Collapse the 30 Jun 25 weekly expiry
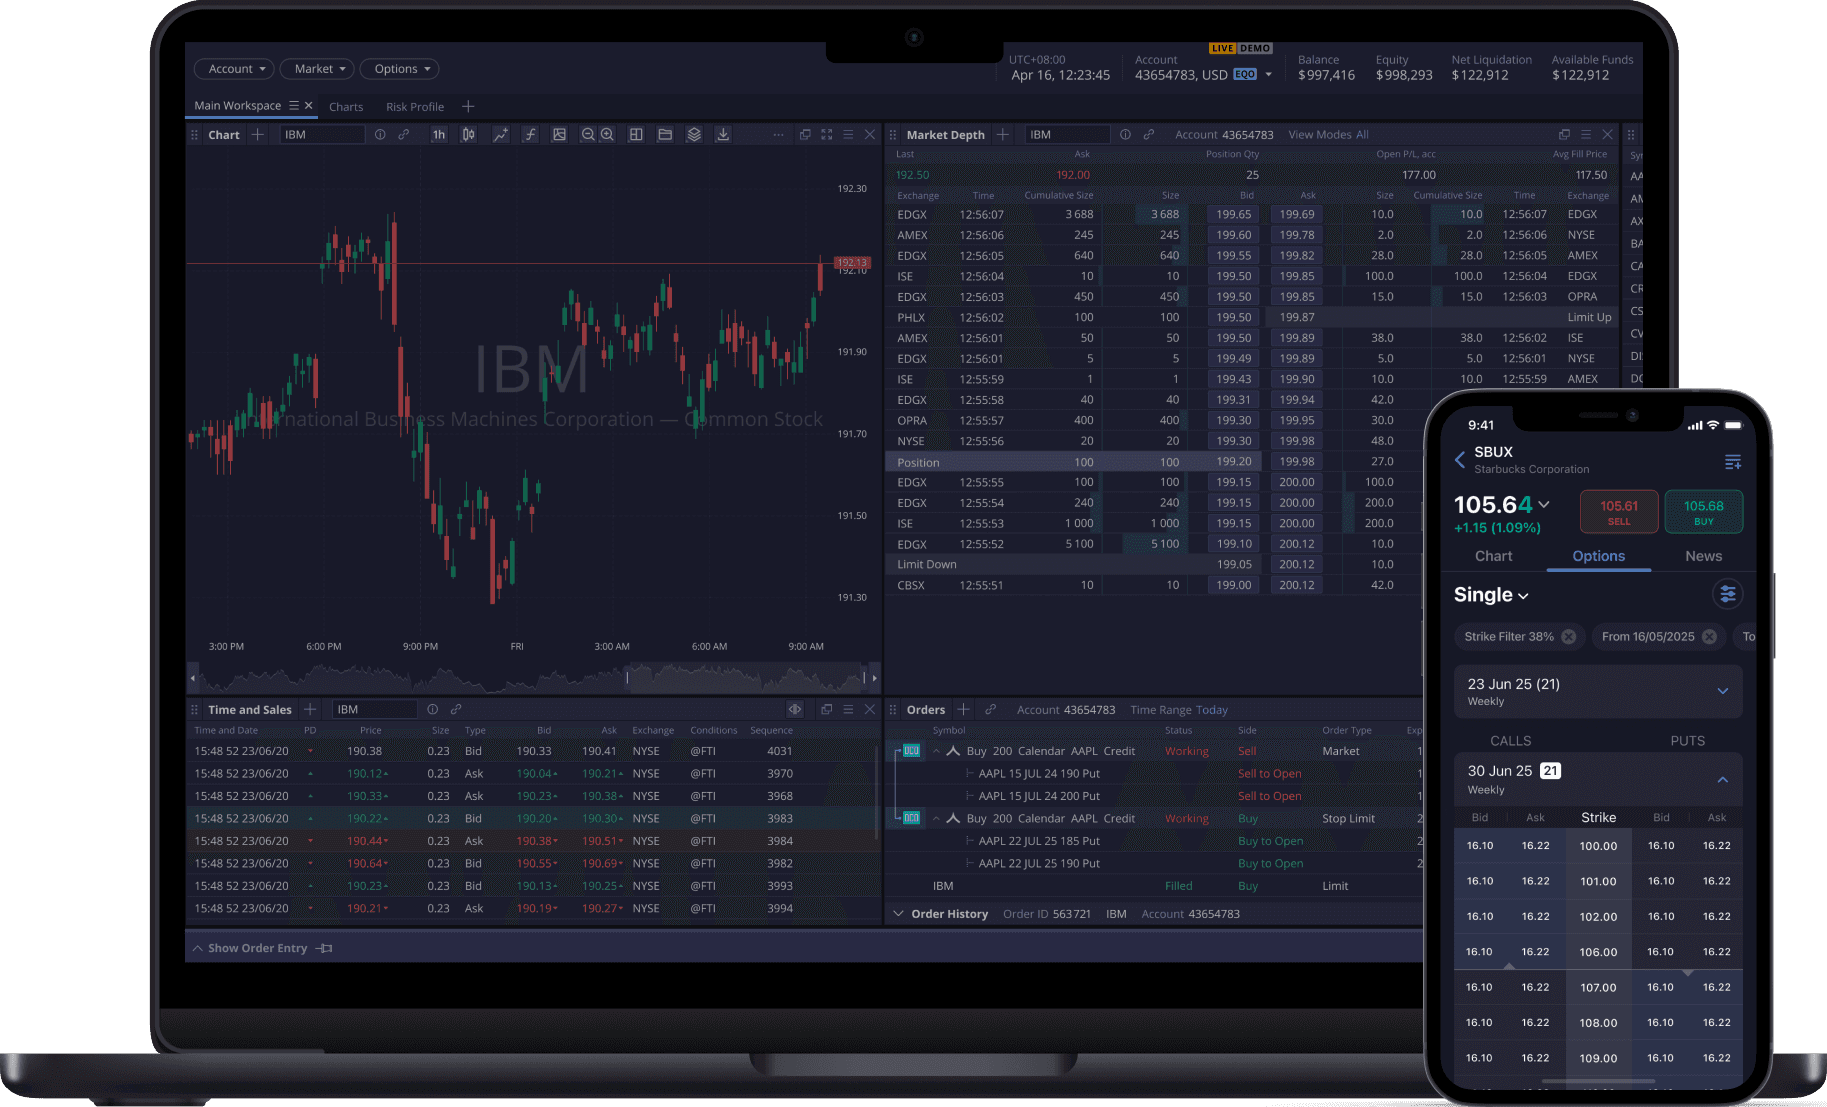This screenshot has width=1827, height=1107. pos(1597,779)
